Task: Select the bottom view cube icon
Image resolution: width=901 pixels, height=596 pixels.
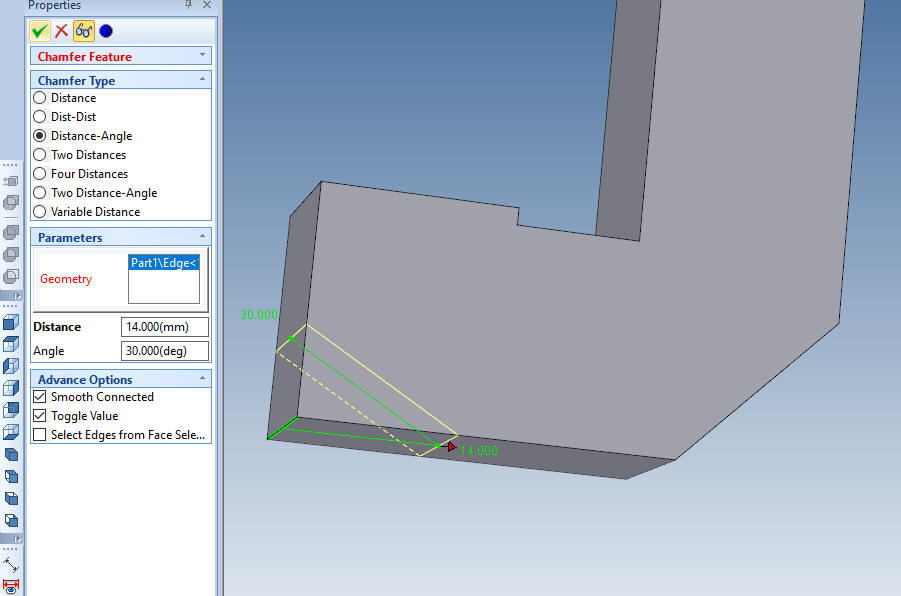Action: click(11, 432)
